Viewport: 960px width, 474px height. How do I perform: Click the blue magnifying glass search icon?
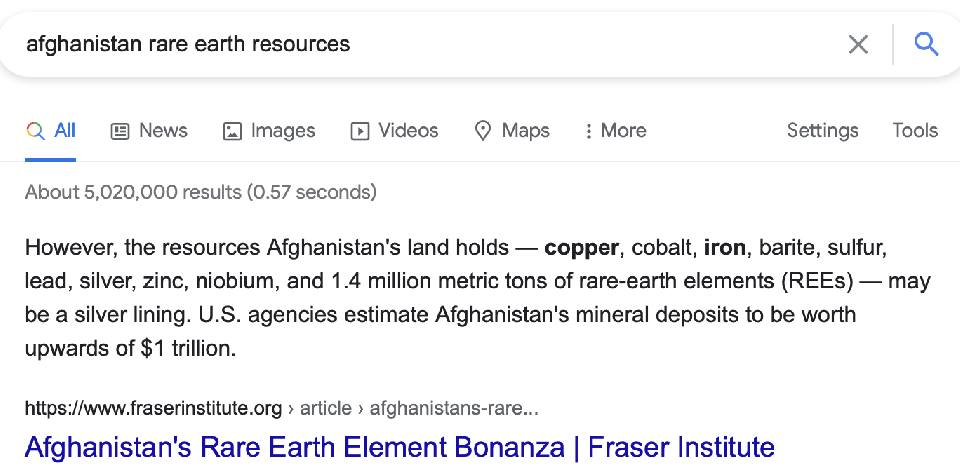(x=927, y=44)
